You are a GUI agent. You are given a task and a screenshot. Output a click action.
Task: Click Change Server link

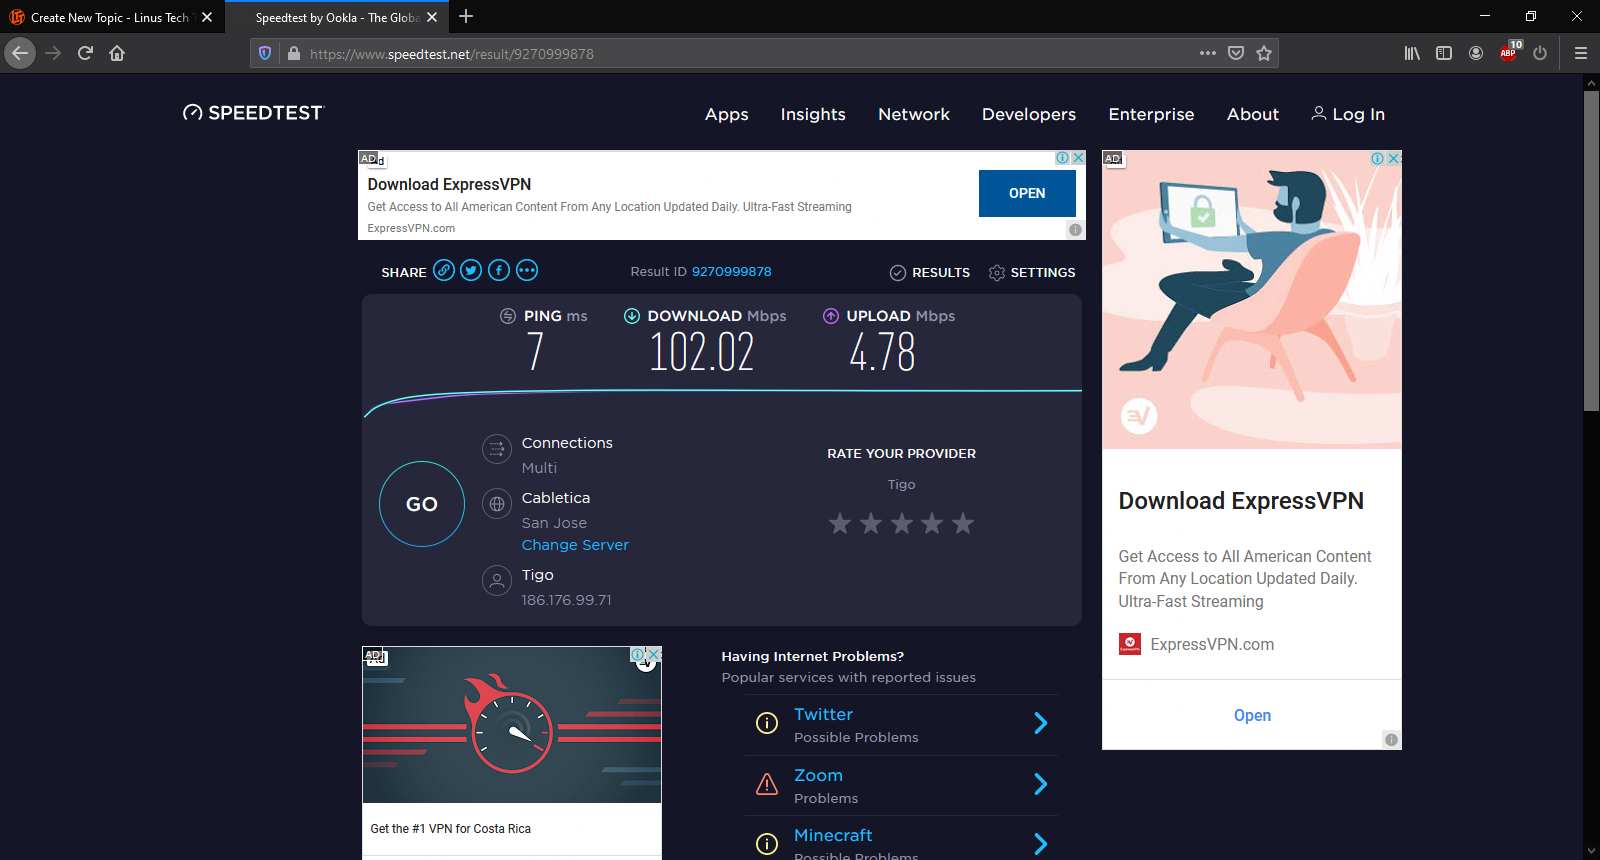575,545
